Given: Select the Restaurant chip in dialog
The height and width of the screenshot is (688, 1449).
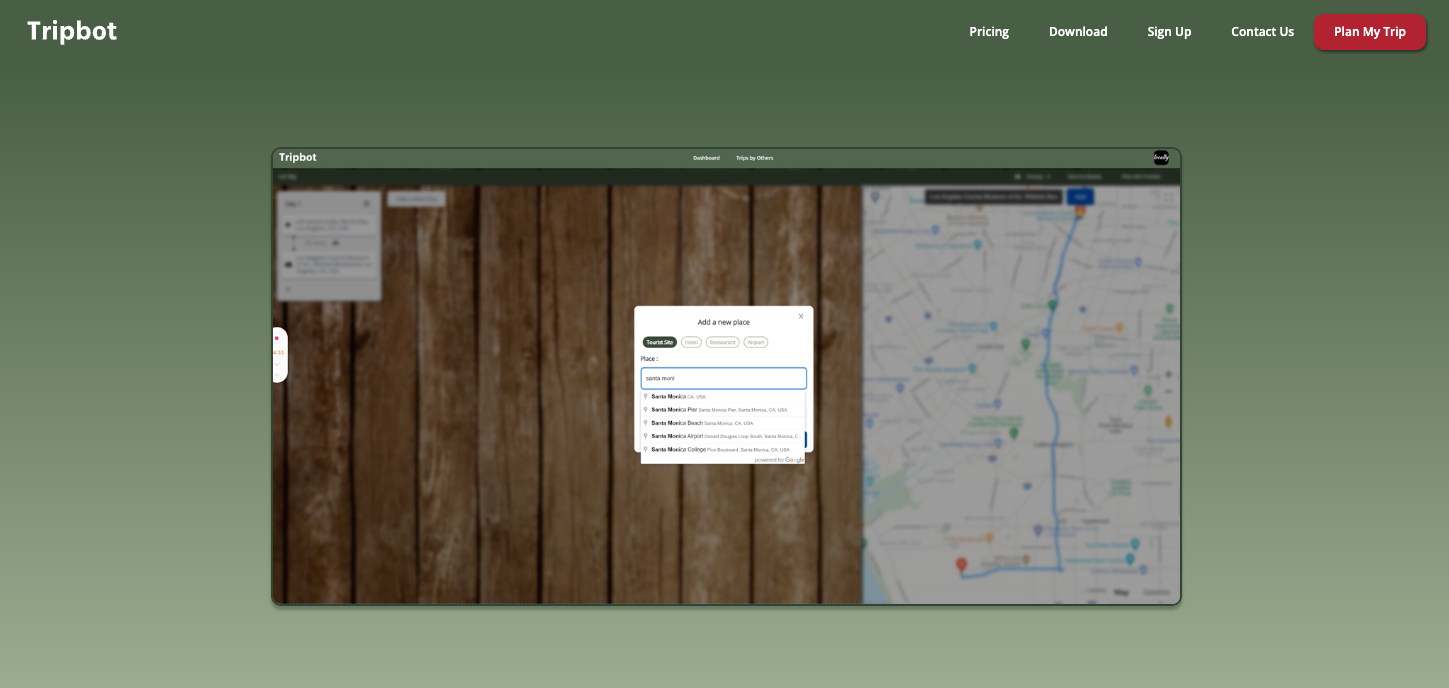Looking at the screenshot, I should 723,342.
